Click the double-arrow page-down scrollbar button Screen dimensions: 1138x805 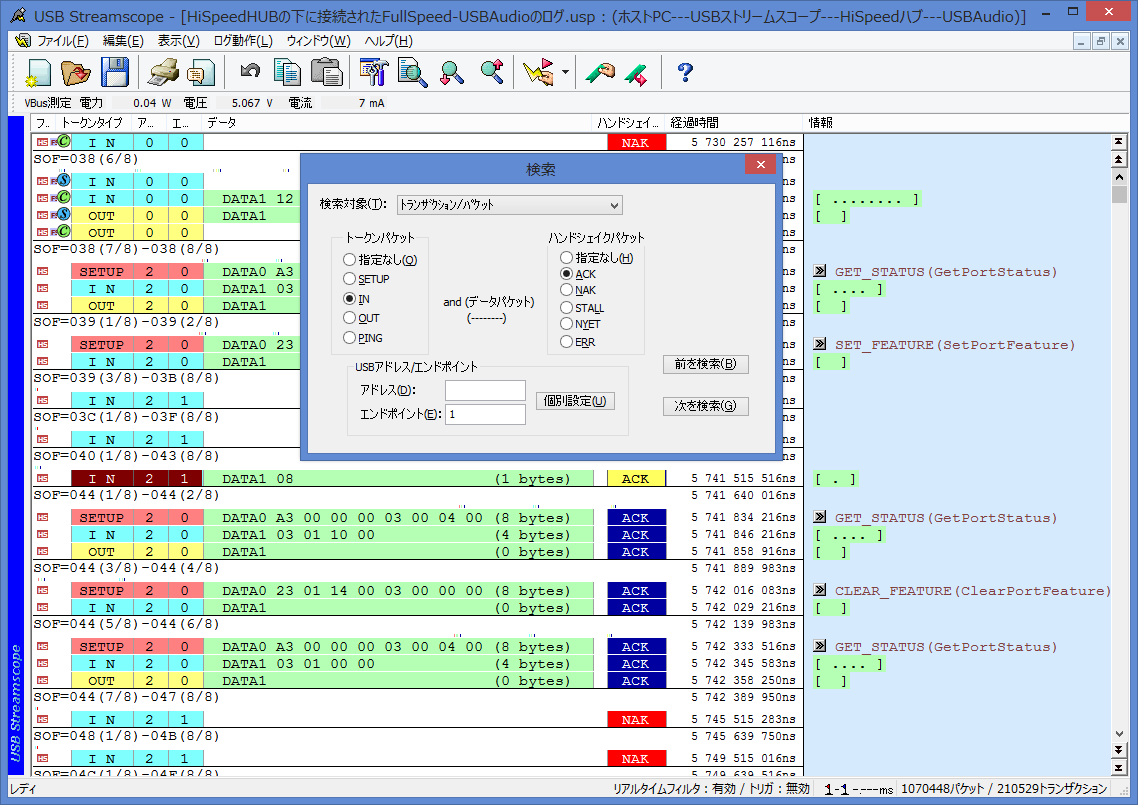pos(1118,750)
